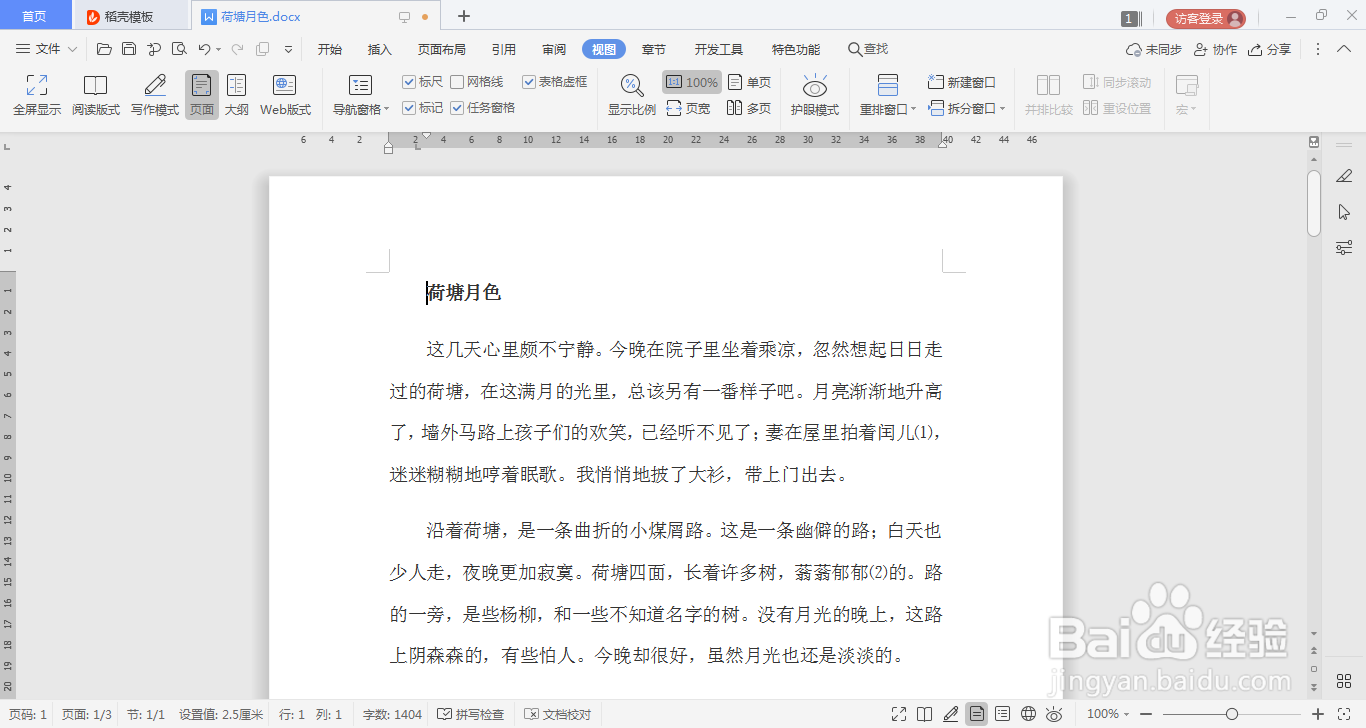Add a new document tab with plus
Viewport: 1366px width, 728px height.
pos(464,16)
